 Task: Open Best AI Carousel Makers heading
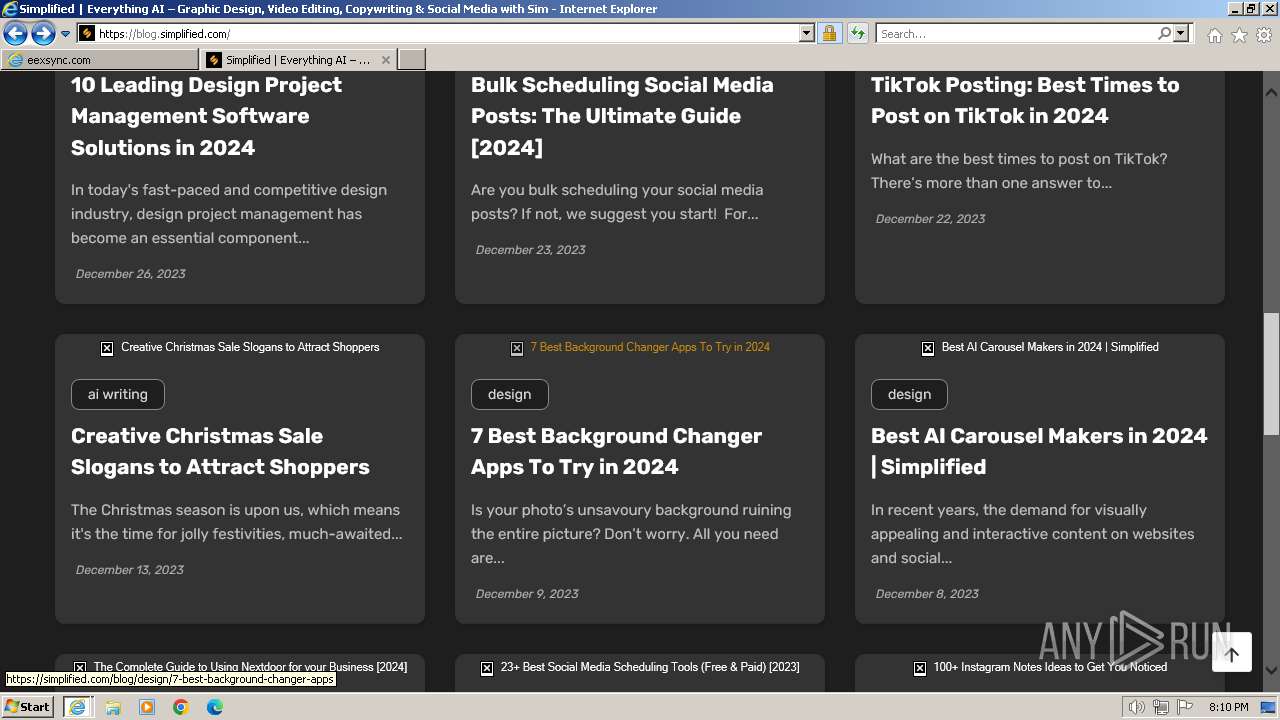[1039, 451]
